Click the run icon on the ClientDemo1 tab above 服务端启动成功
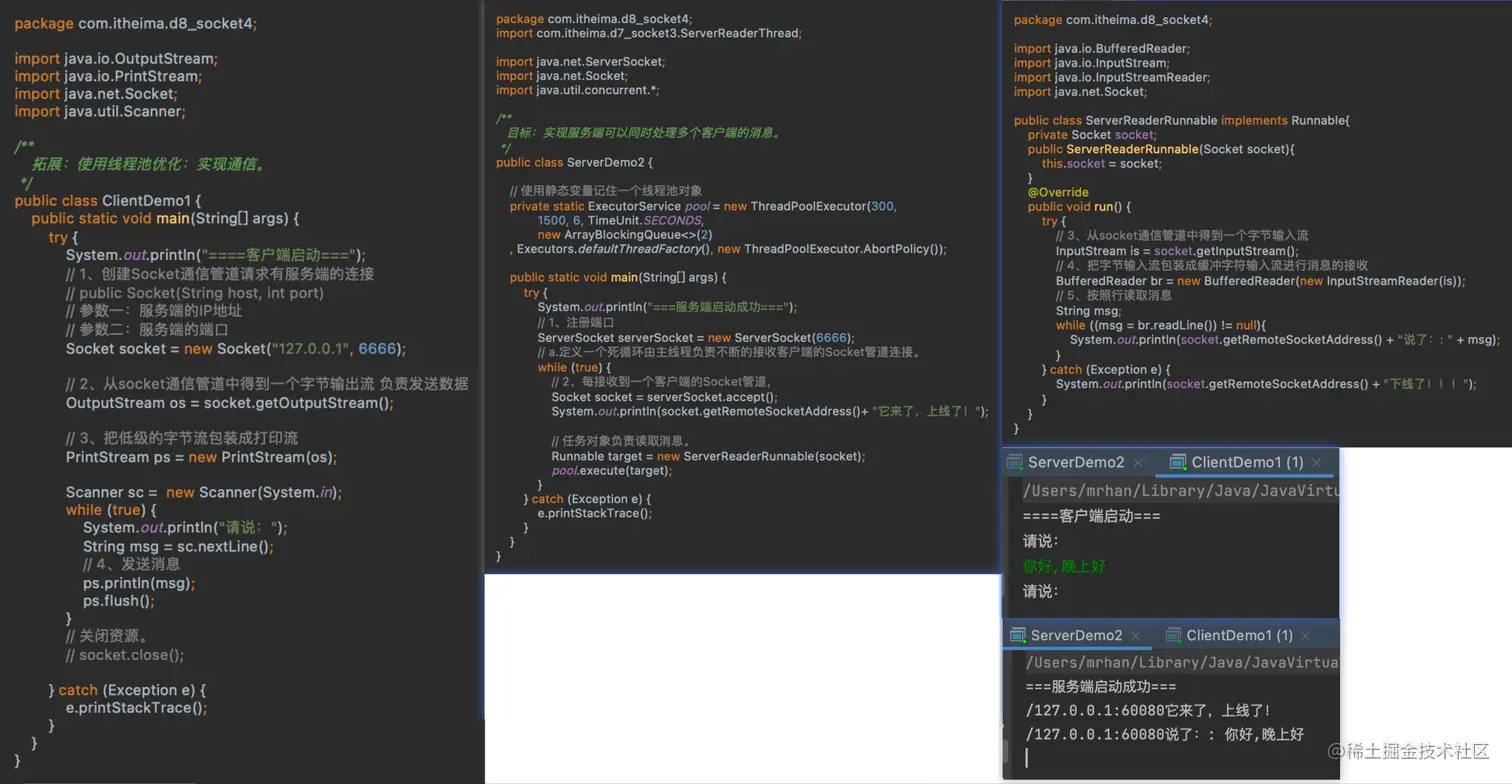 tap(1173, 635)
